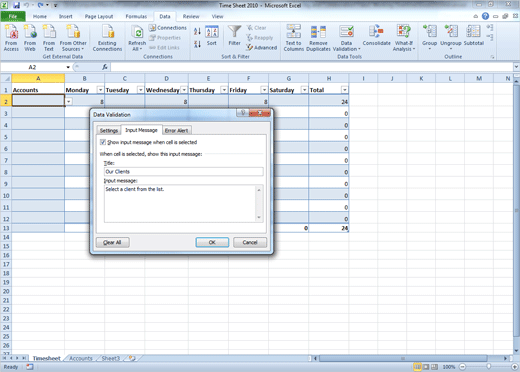Click into the Title input field
Image resolution: width=520 pixels, height=372 pixels.
184,172
